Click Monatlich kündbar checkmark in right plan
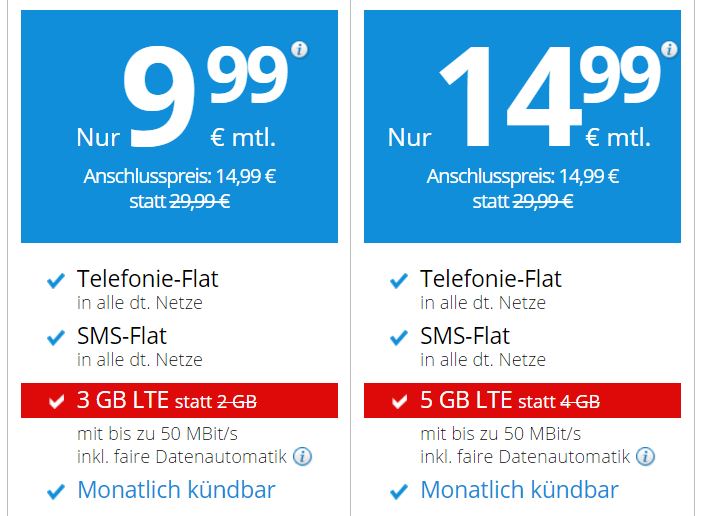 pyautogui.click(x=399, y=491)
